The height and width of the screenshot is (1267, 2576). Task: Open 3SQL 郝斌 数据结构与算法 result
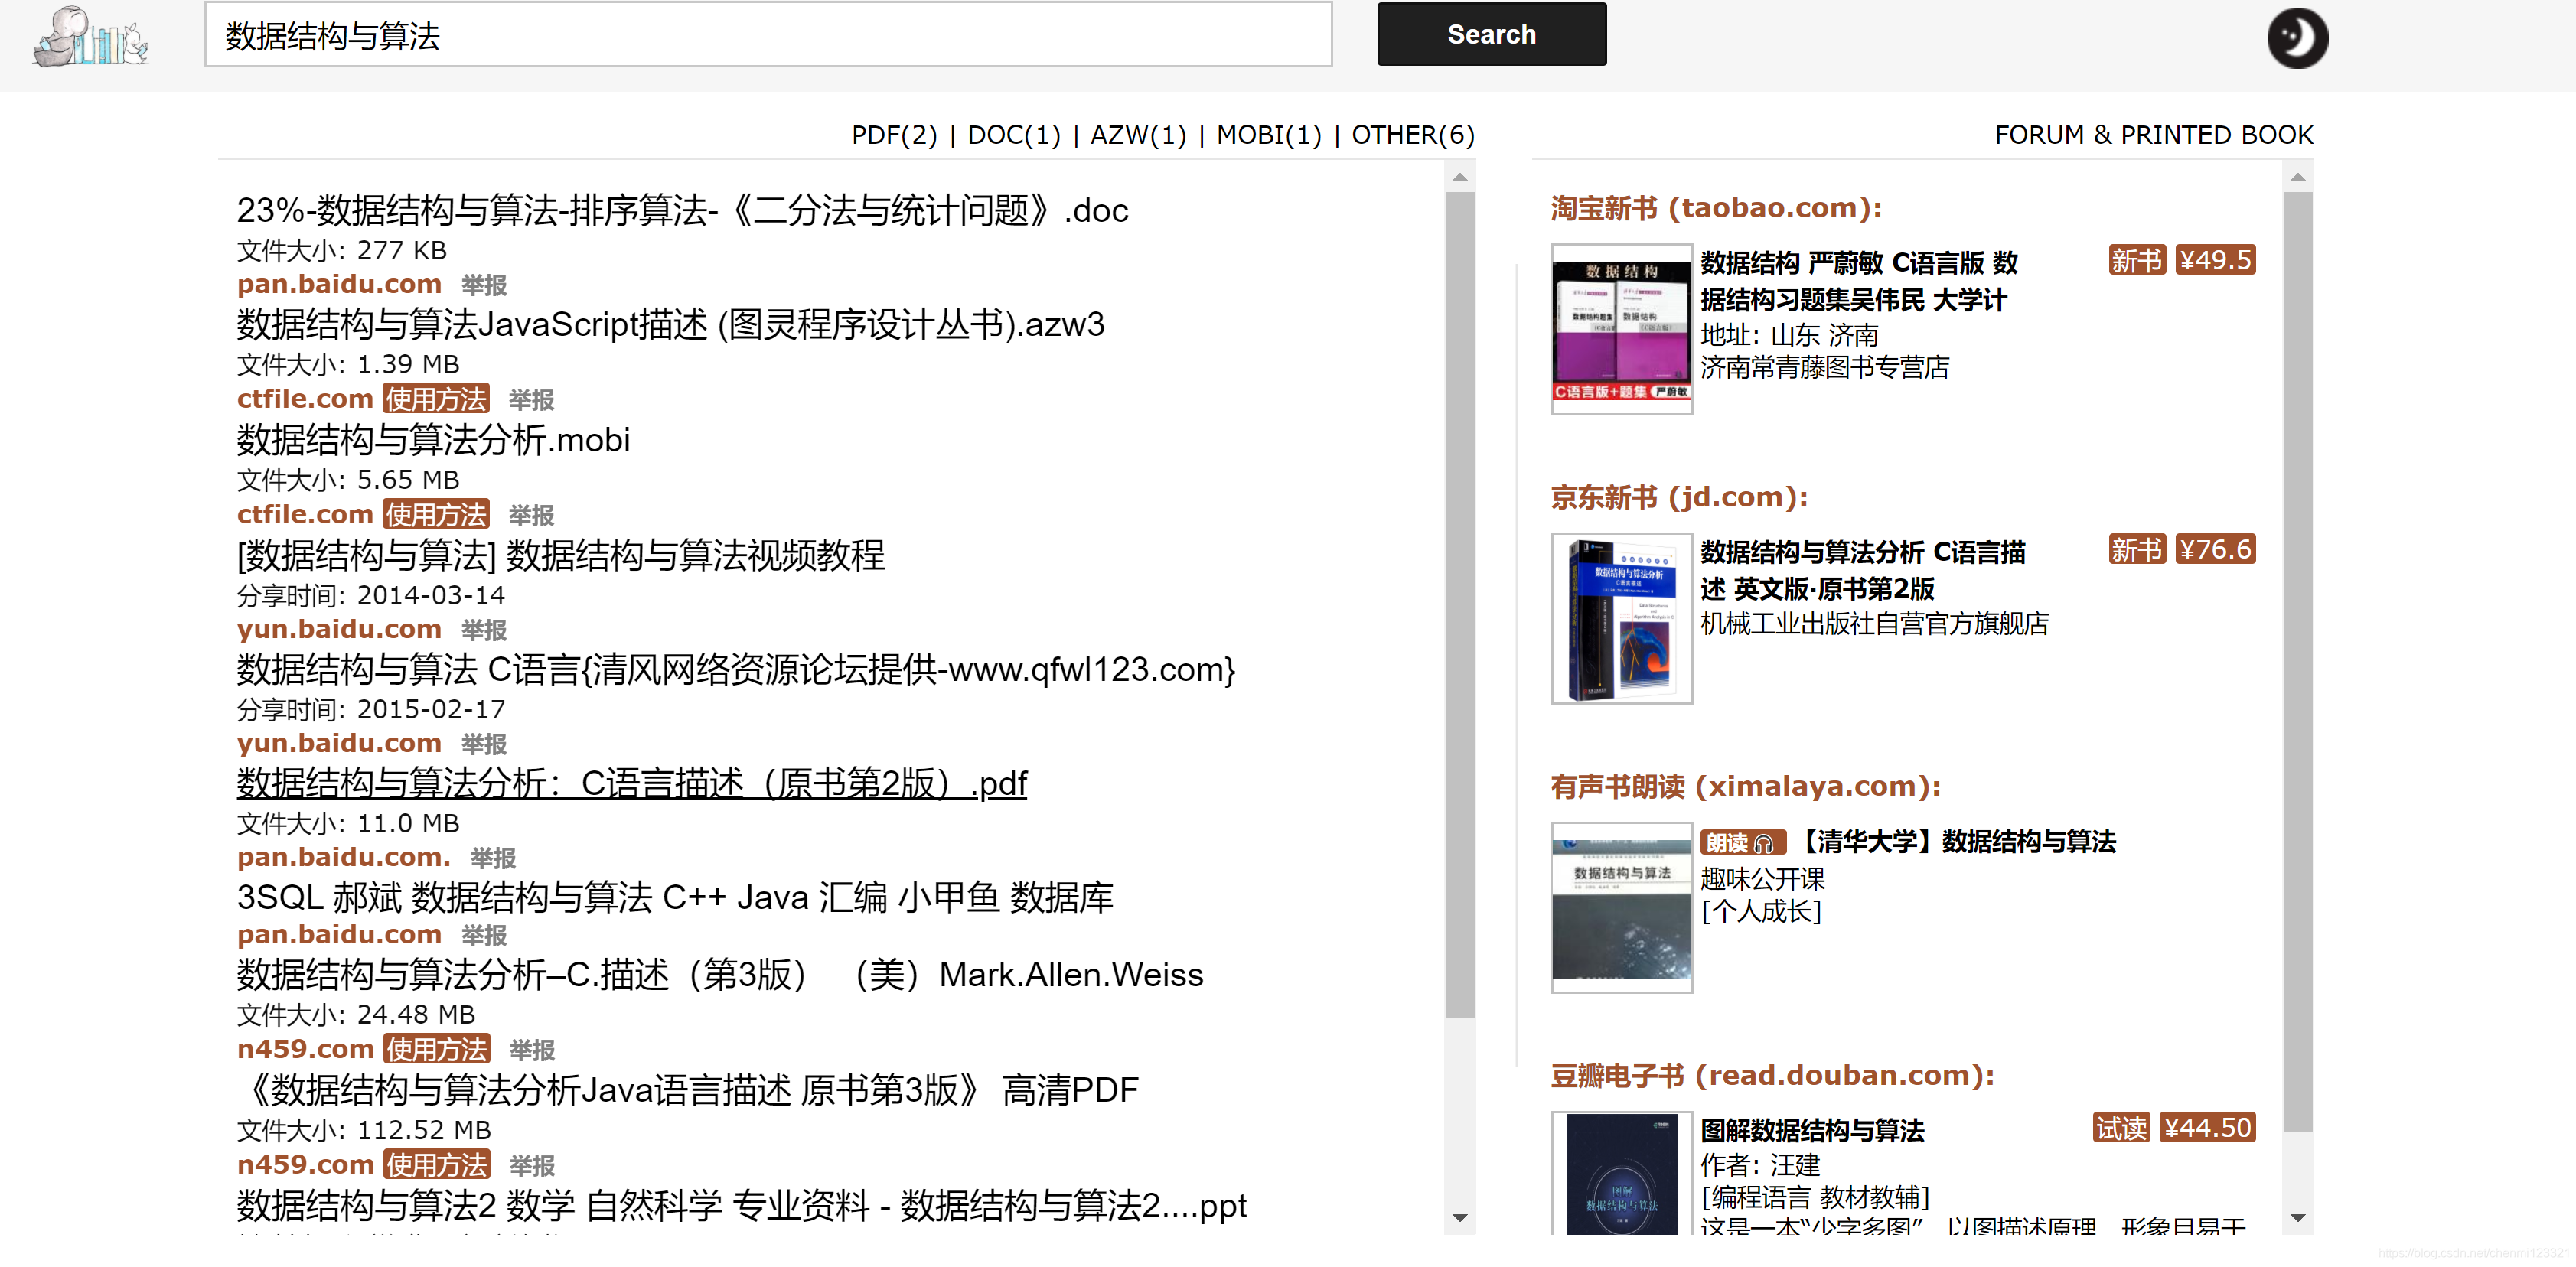(675, 897)
